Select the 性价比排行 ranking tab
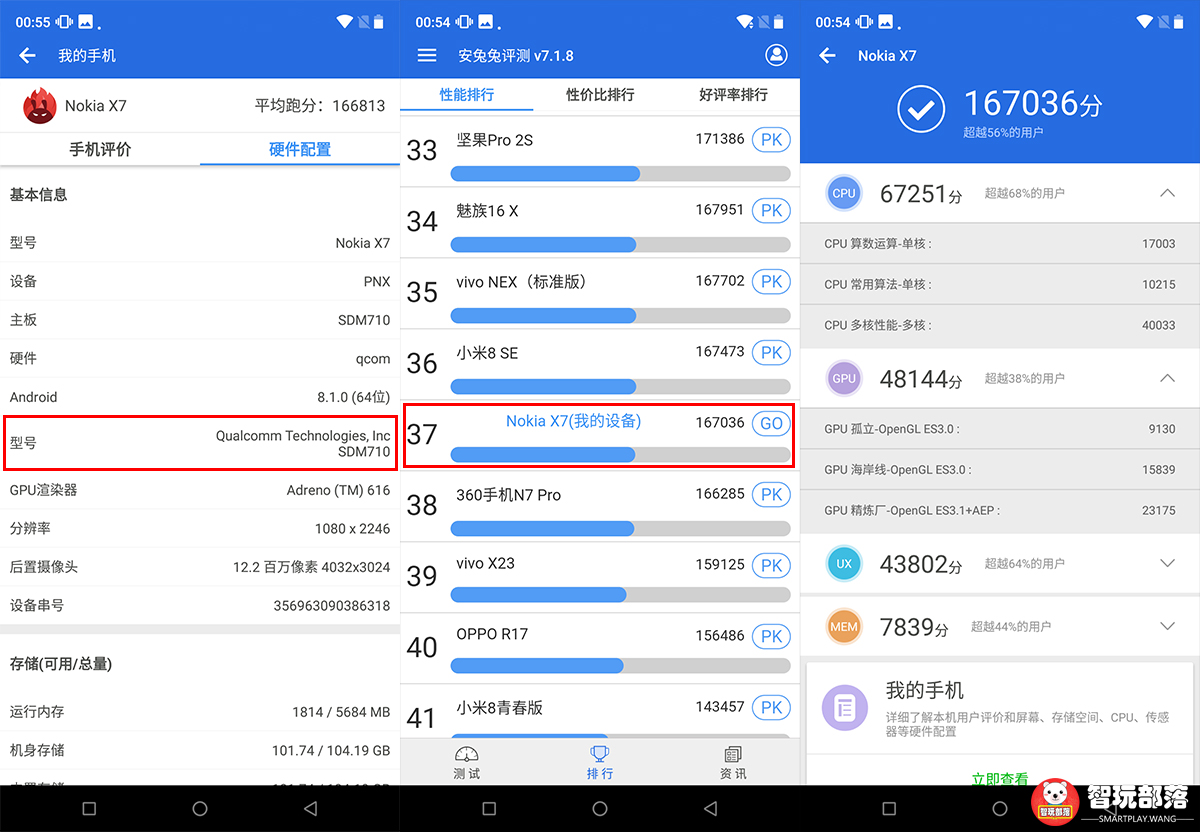Screen dimensions: 1200x832 click(600, 95)
